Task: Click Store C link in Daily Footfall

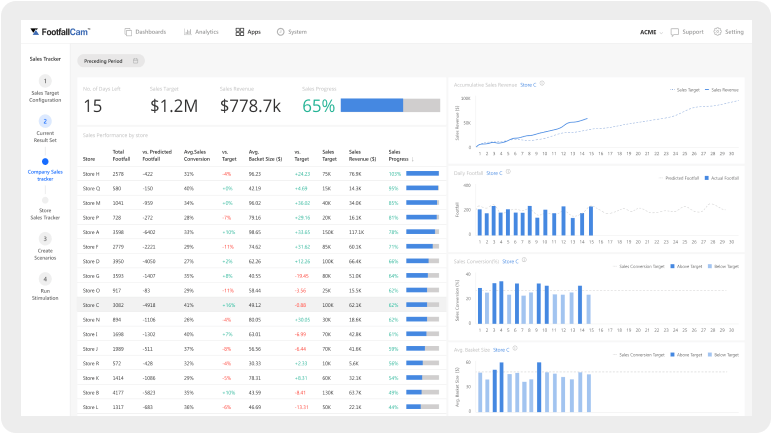Action: [494, 173]
